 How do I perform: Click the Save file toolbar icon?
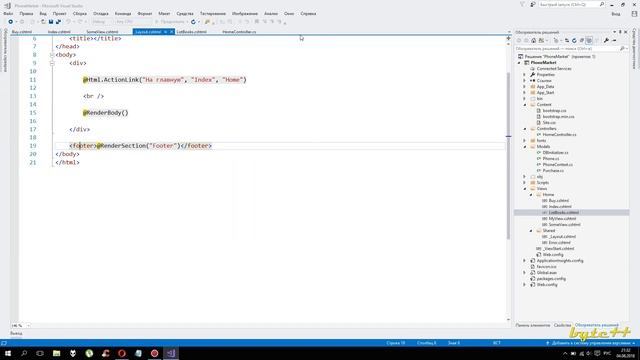pyautogui.click(x=51, y=22)
